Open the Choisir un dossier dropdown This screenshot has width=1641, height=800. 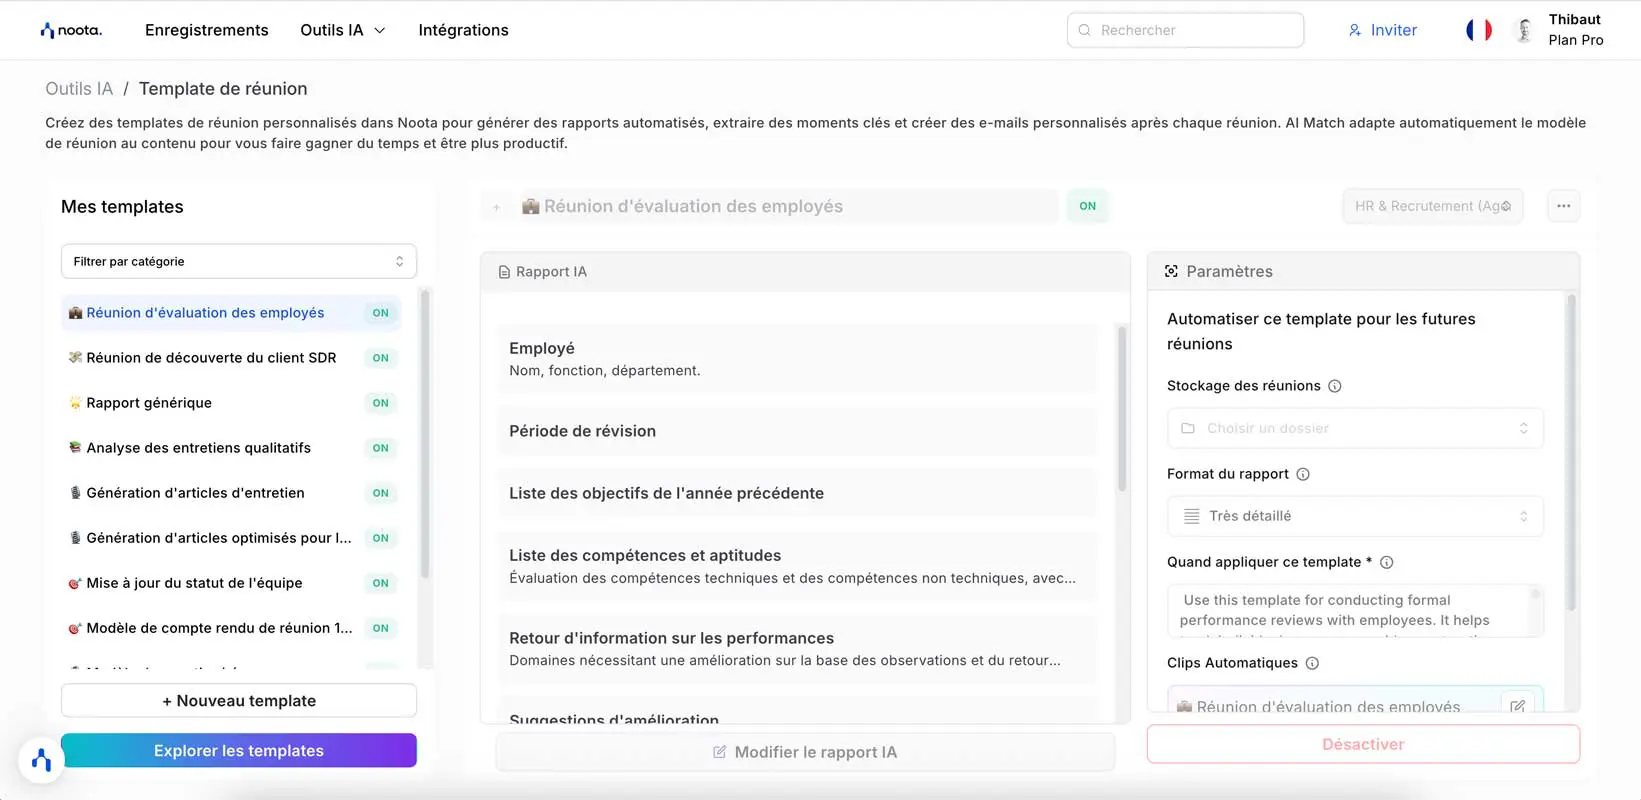click(x=1354, y=428)
